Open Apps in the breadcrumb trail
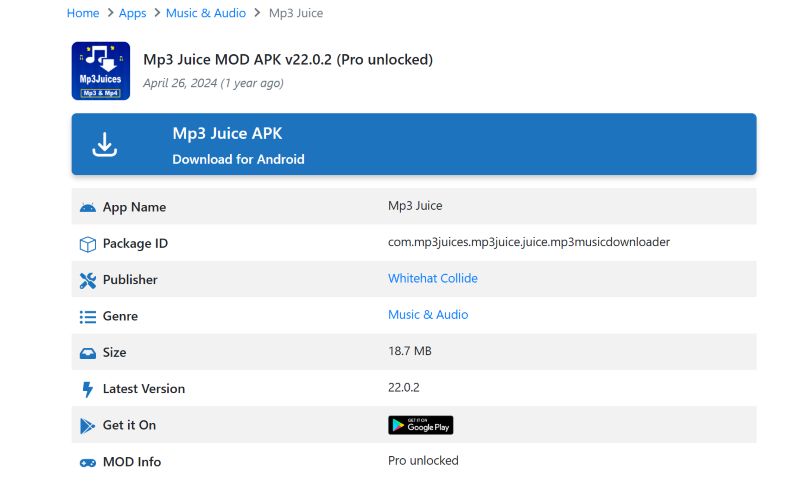 (132, 13)
